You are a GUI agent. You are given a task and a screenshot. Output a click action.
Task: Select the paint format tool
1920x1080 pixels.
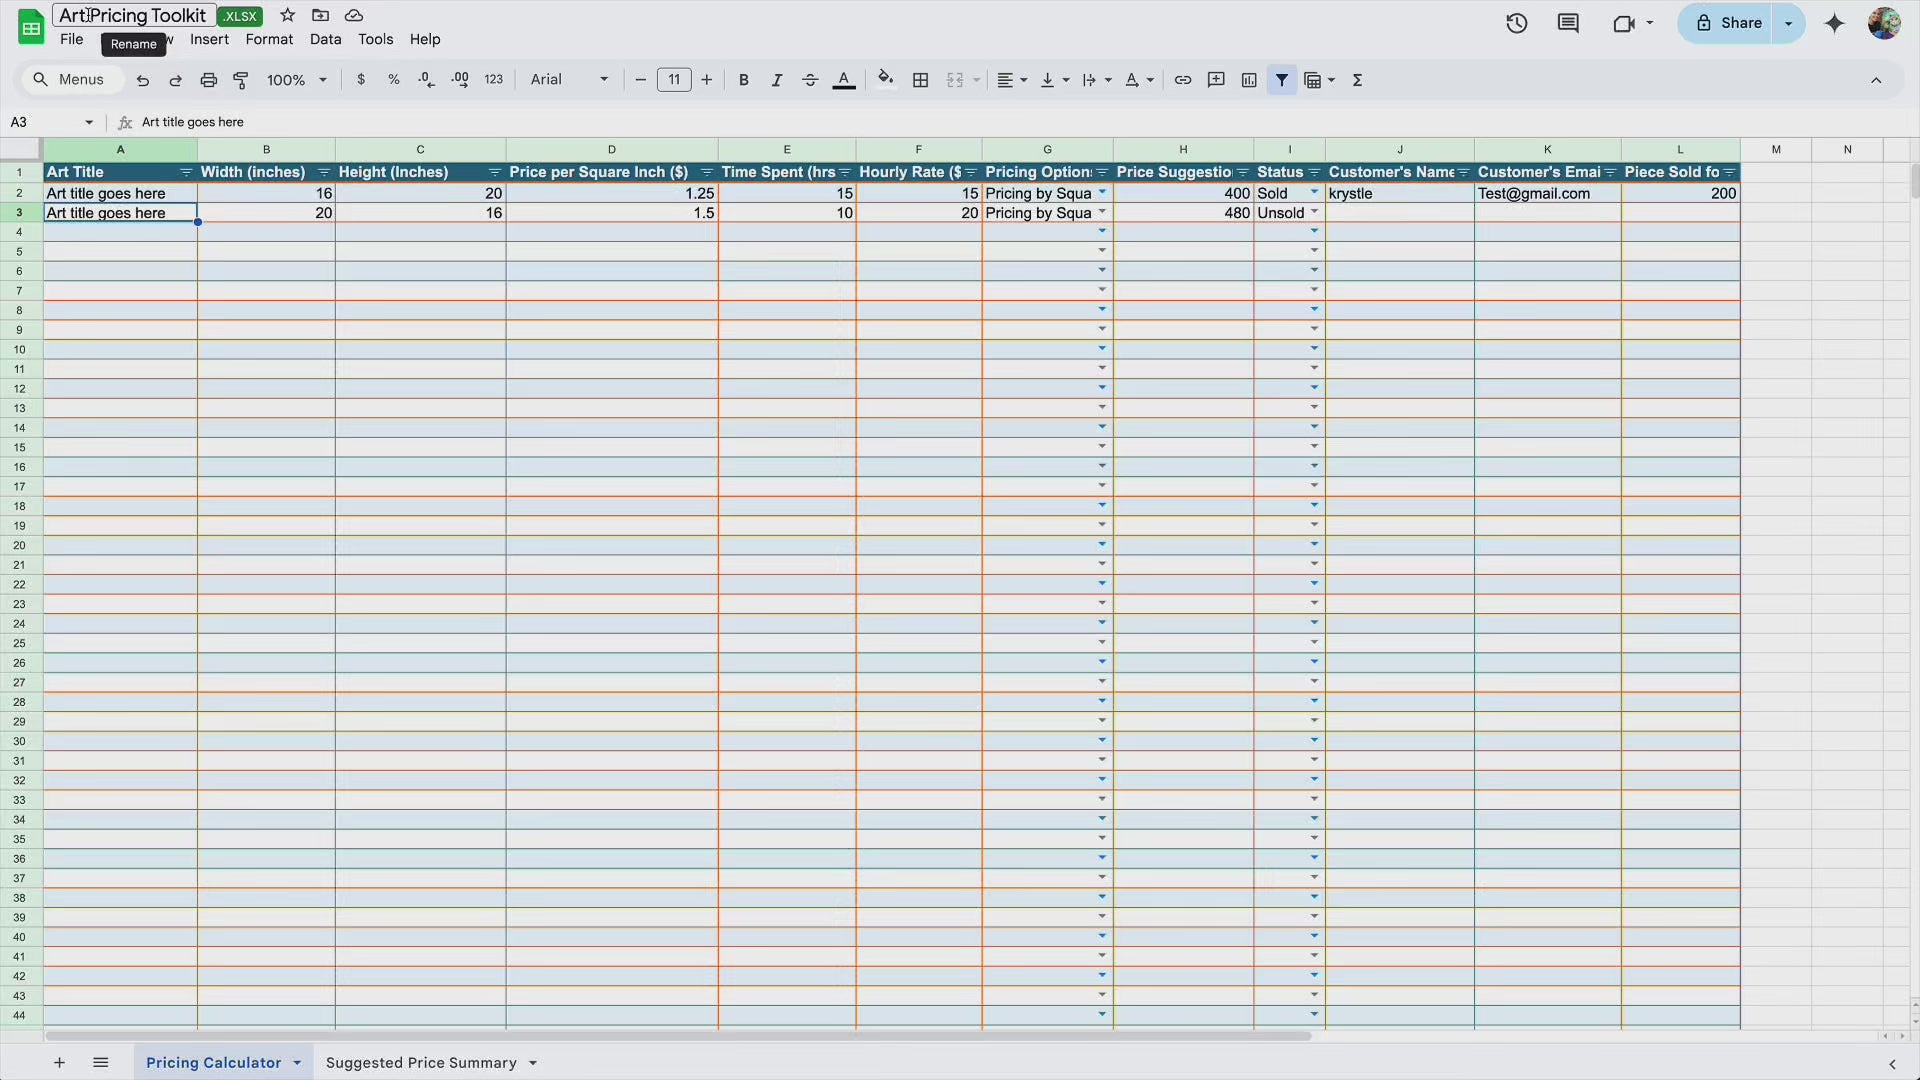click(x=241, y=80)
